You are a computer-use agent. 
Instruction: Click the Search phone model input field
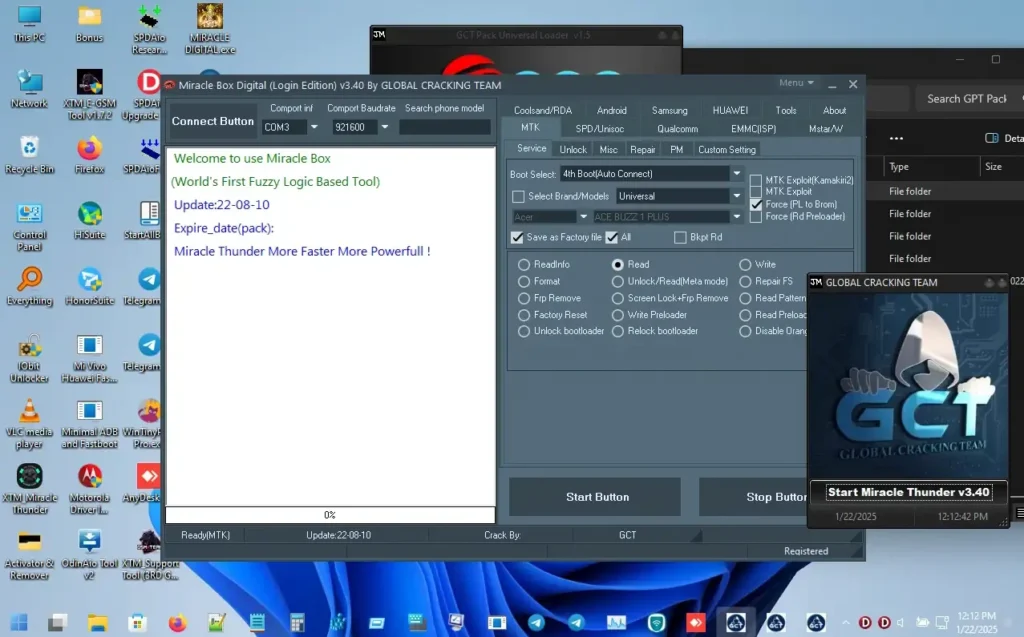(443, 126)
